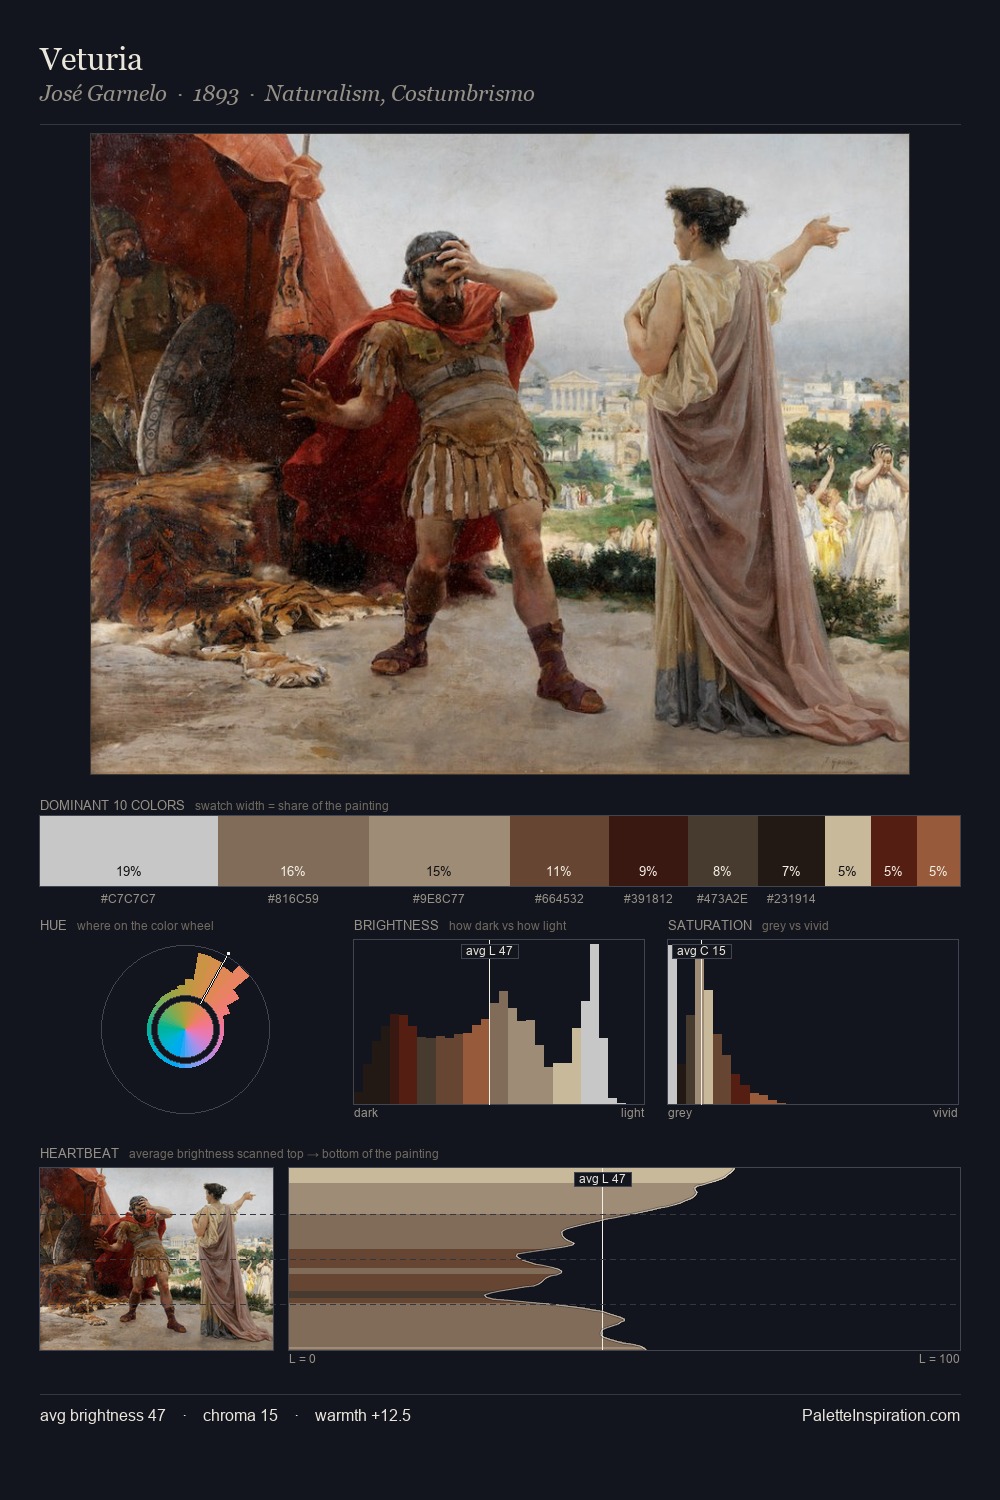This screenshot has height=1500, width=1000.
Task: Click 'L = 100' heartbeat axis label
Action: pos(939,1359)
